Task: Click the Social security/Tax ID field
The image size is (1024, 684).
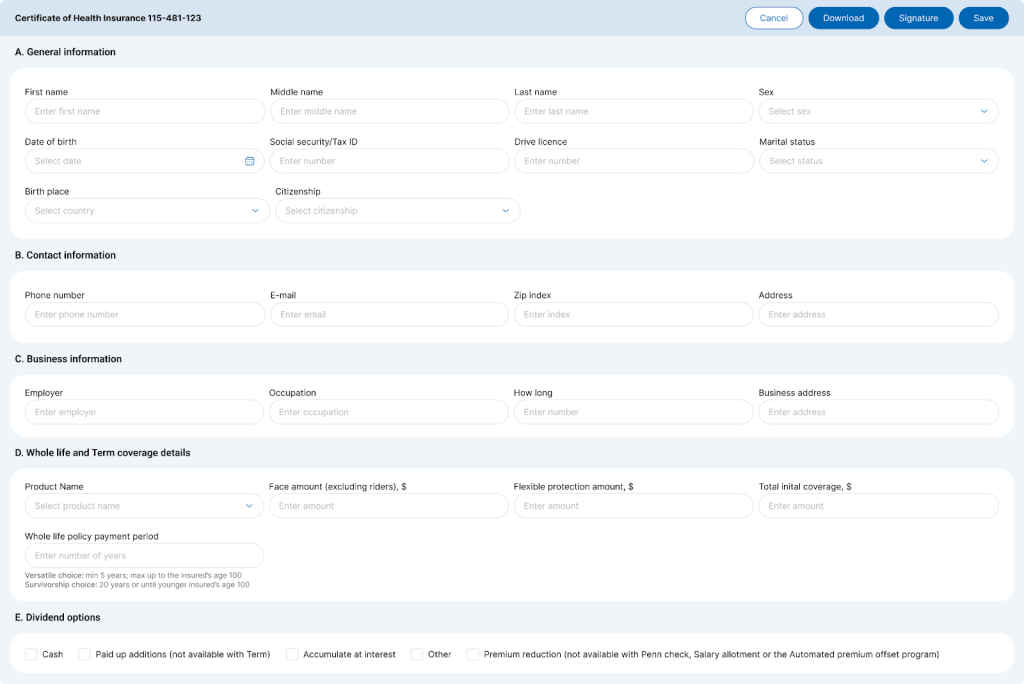Action: tap(389, 161)
